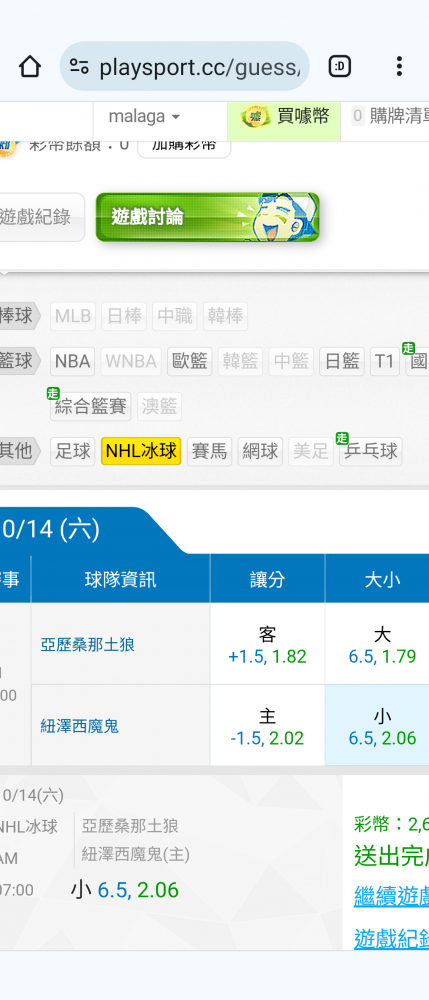
Task: Click the 籃球 category label
Action: pos(19,362)
